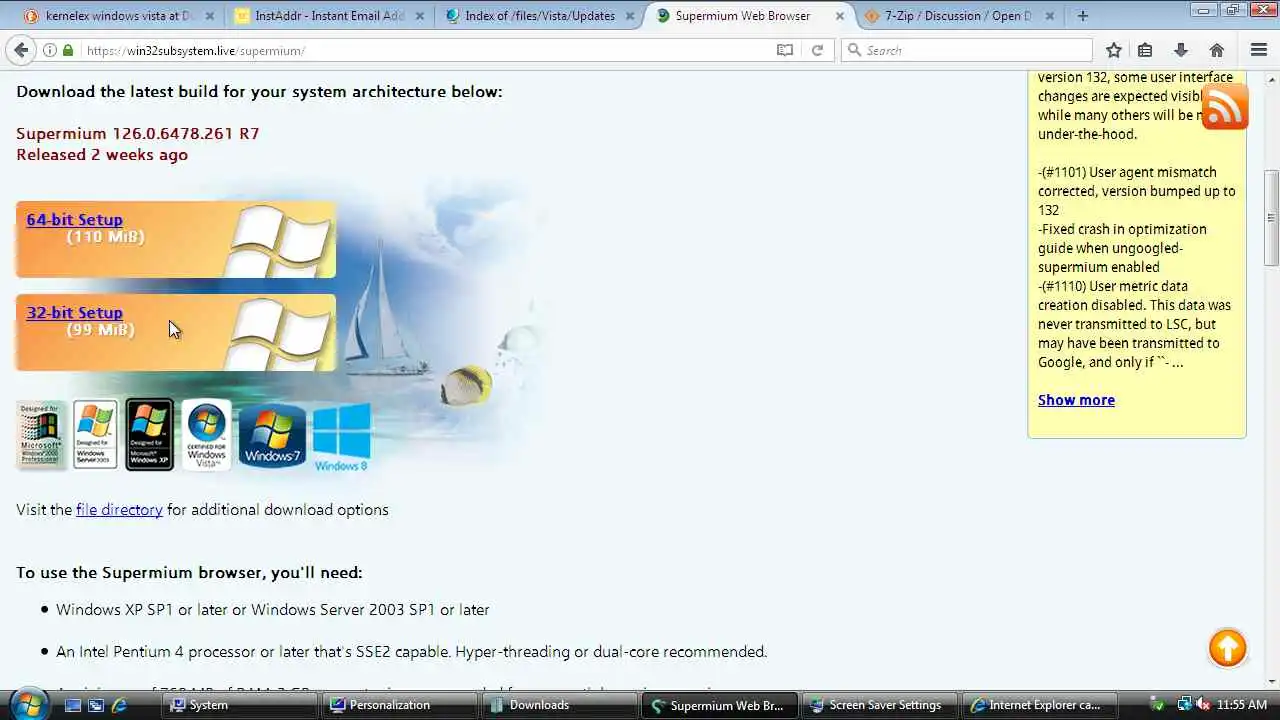The image size is (1280, 720).
Task: Go back using the browser back arrow
Action: point(21,50)
